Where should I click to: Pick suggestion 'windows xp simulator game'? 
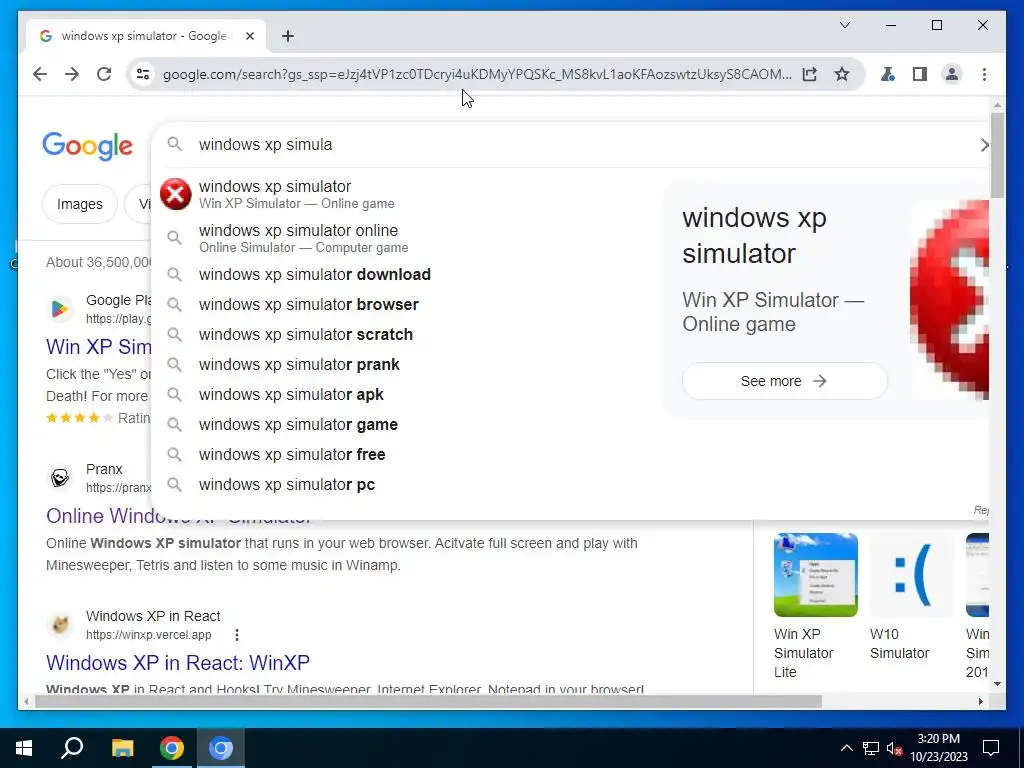click(x=405, y=424)
